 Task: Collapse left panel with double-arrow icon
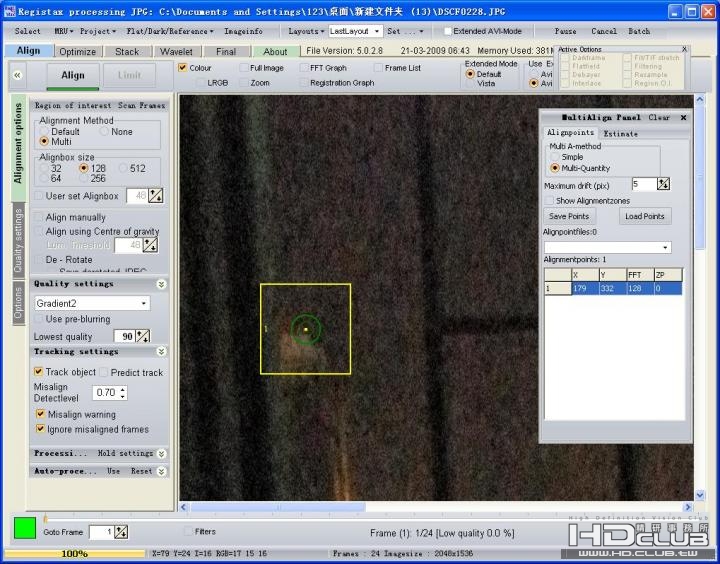coord(17,75)
